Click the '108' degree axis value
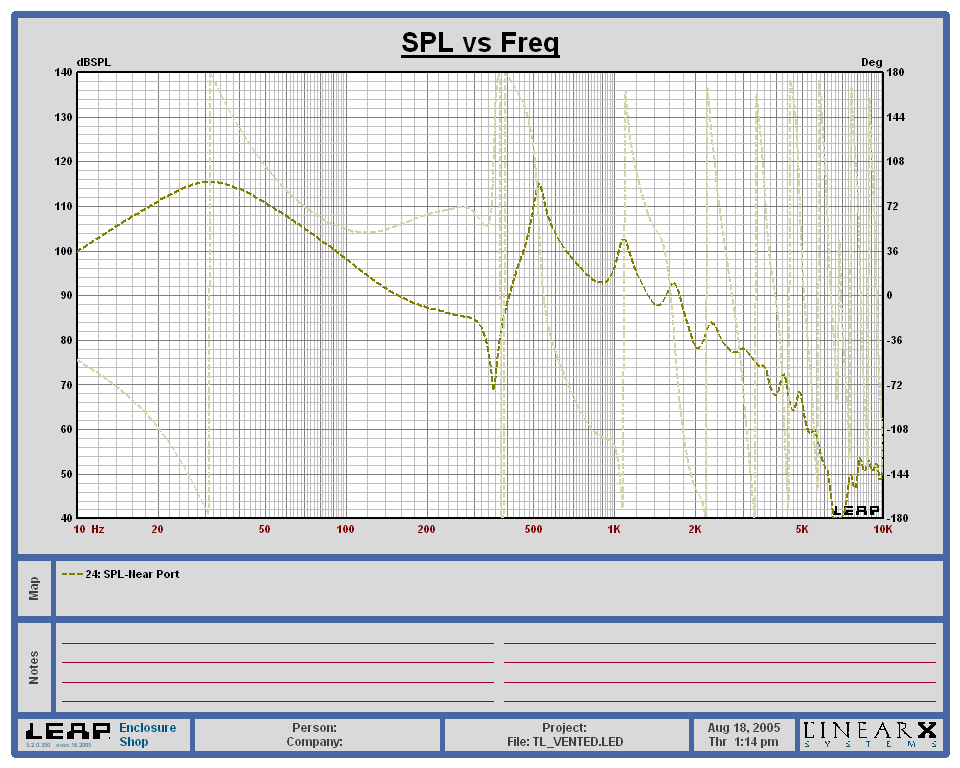The image size is (960, 768). 895,162
